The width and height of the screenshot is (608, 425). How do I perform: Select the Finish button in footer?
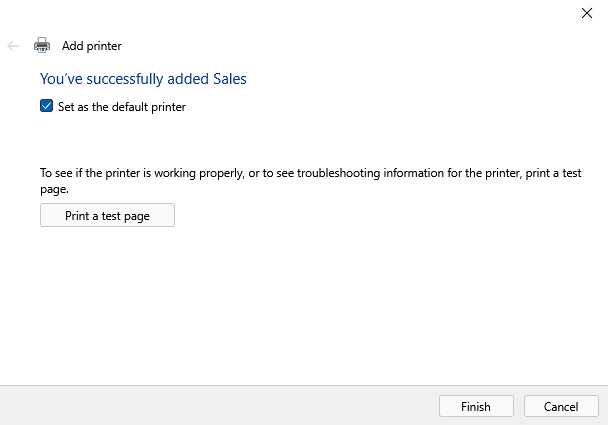coord(476,406)
